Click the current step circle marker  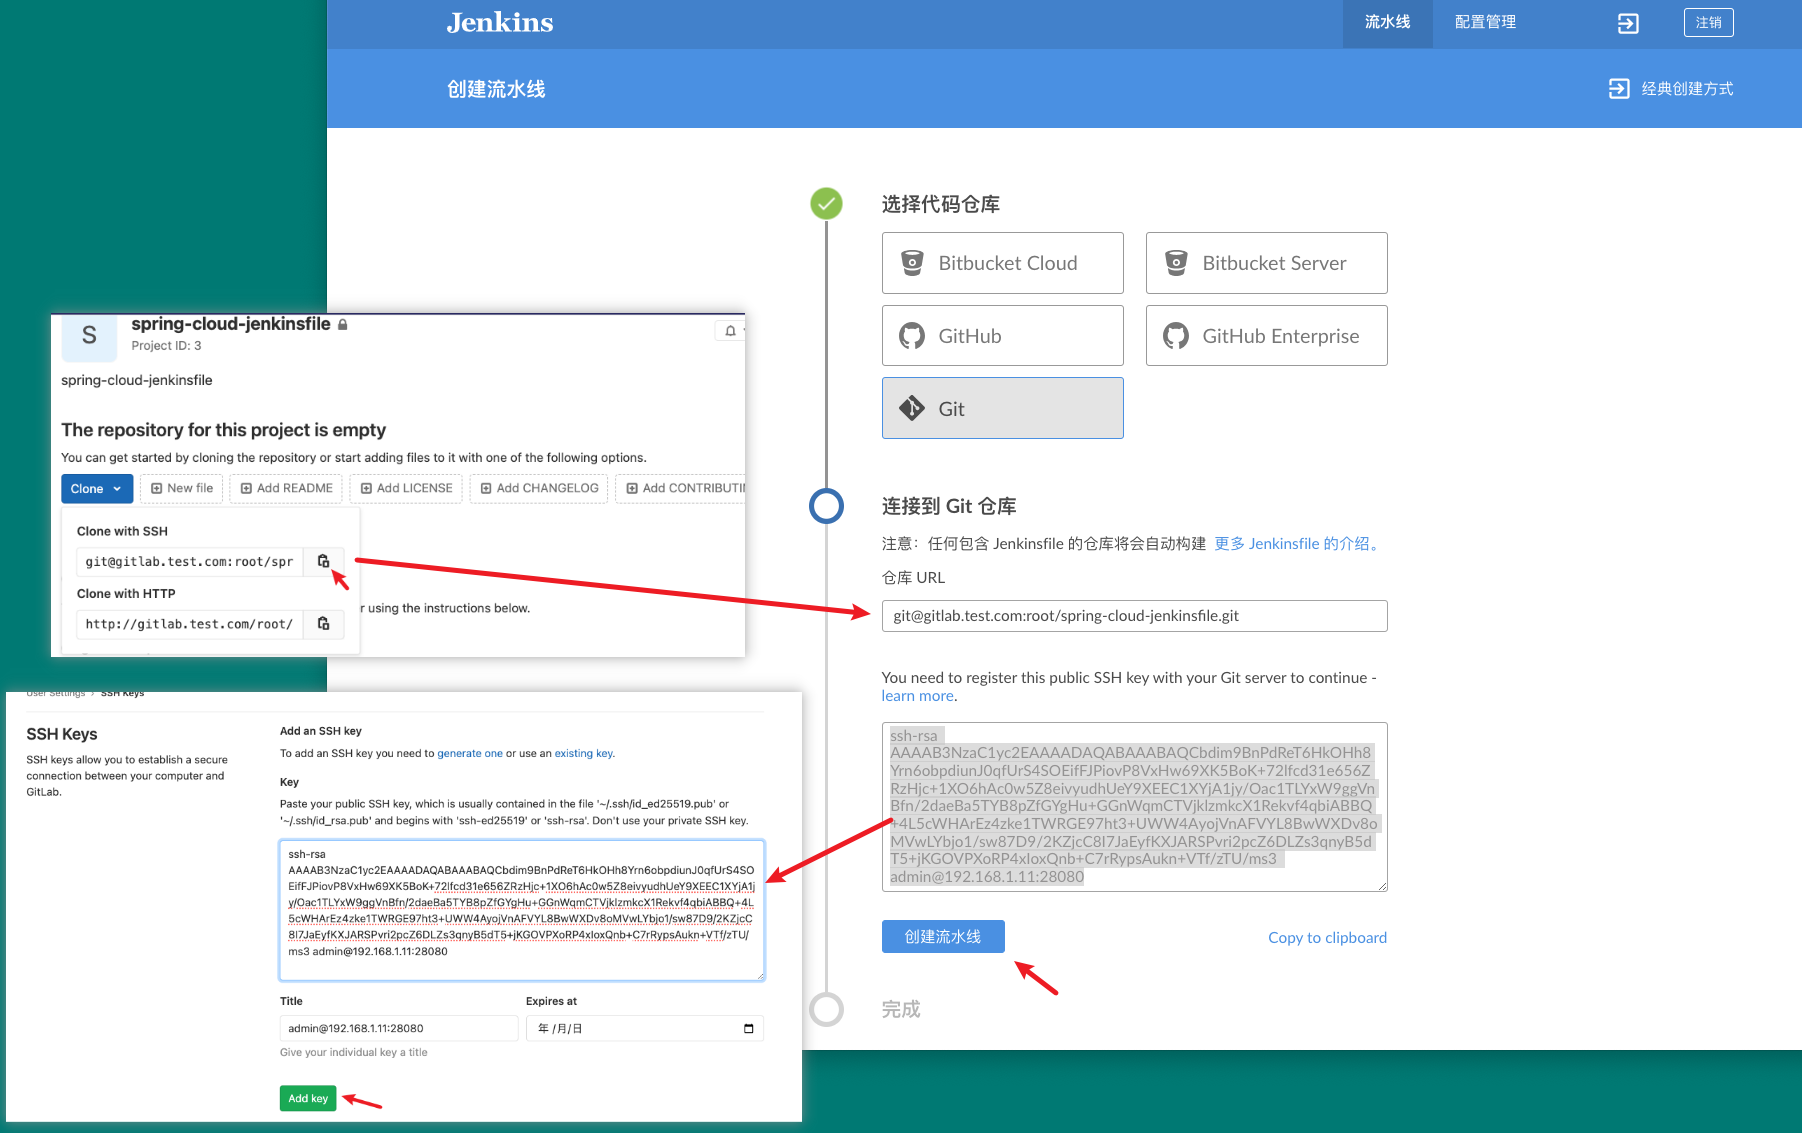826,506
